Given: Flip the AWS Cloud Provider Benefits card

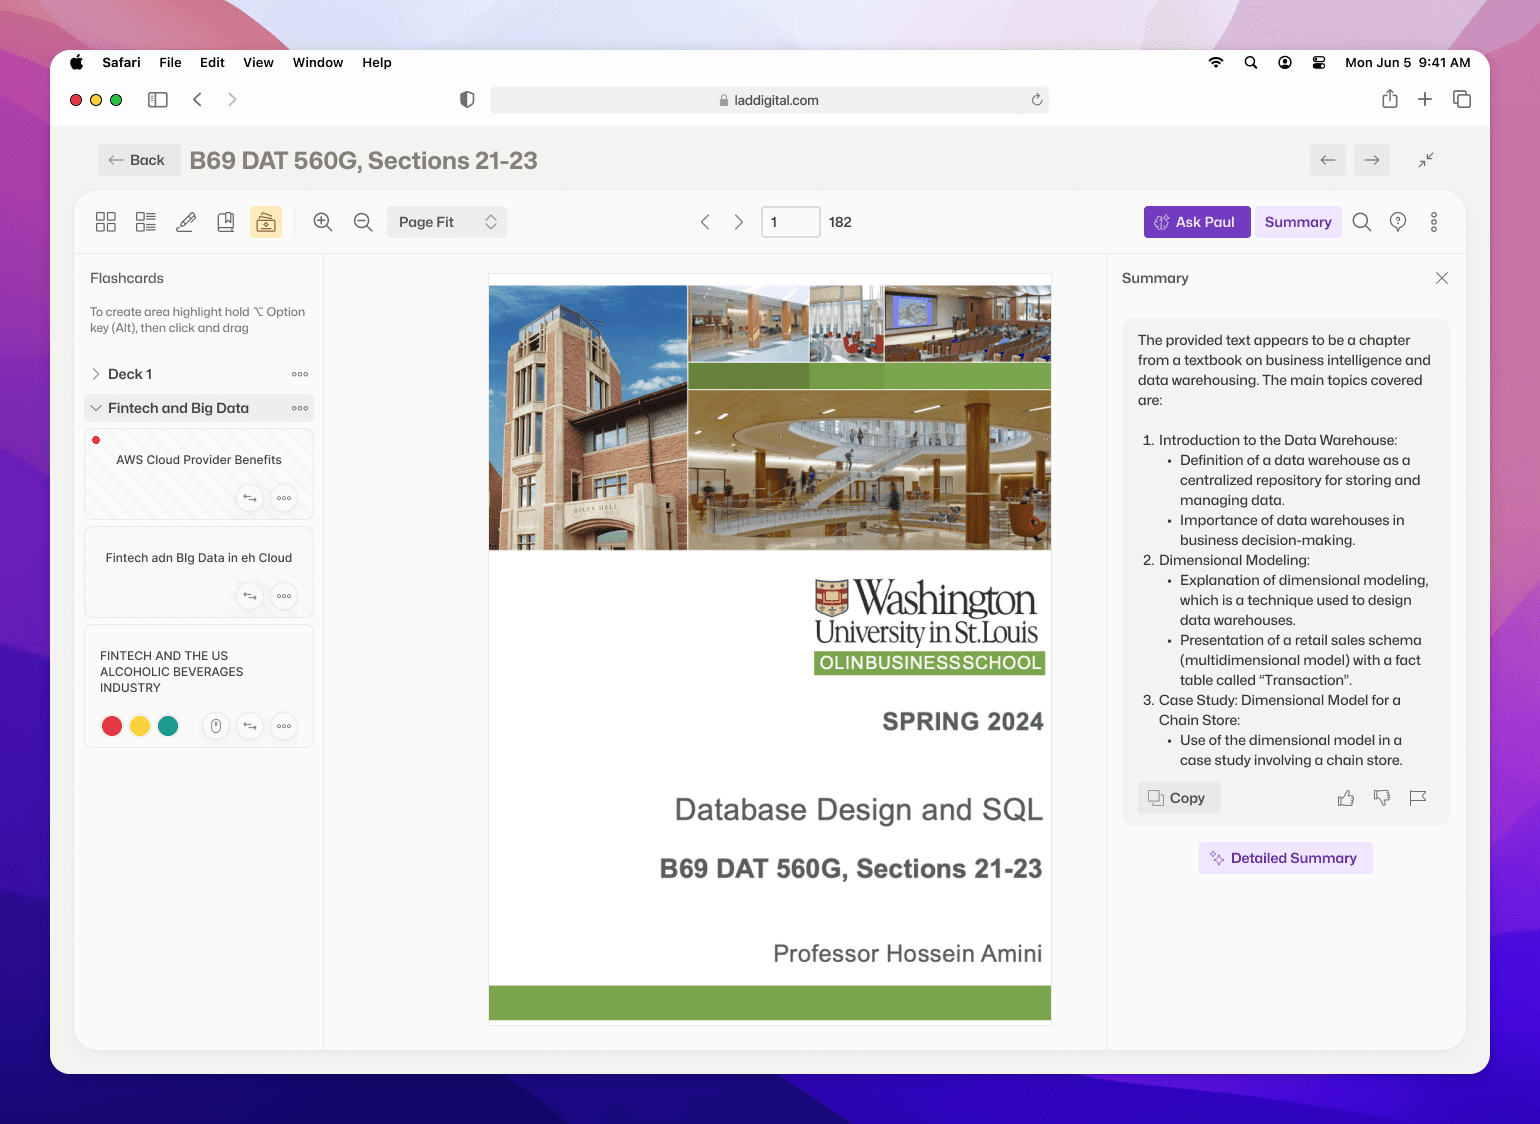Looking at the screenshot, I should [250, 498].
